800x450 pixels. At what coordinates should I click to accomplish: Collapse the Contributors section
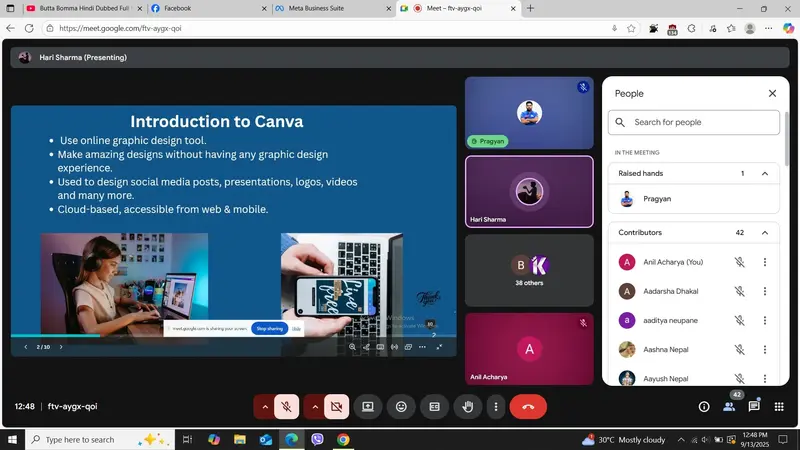765,233
